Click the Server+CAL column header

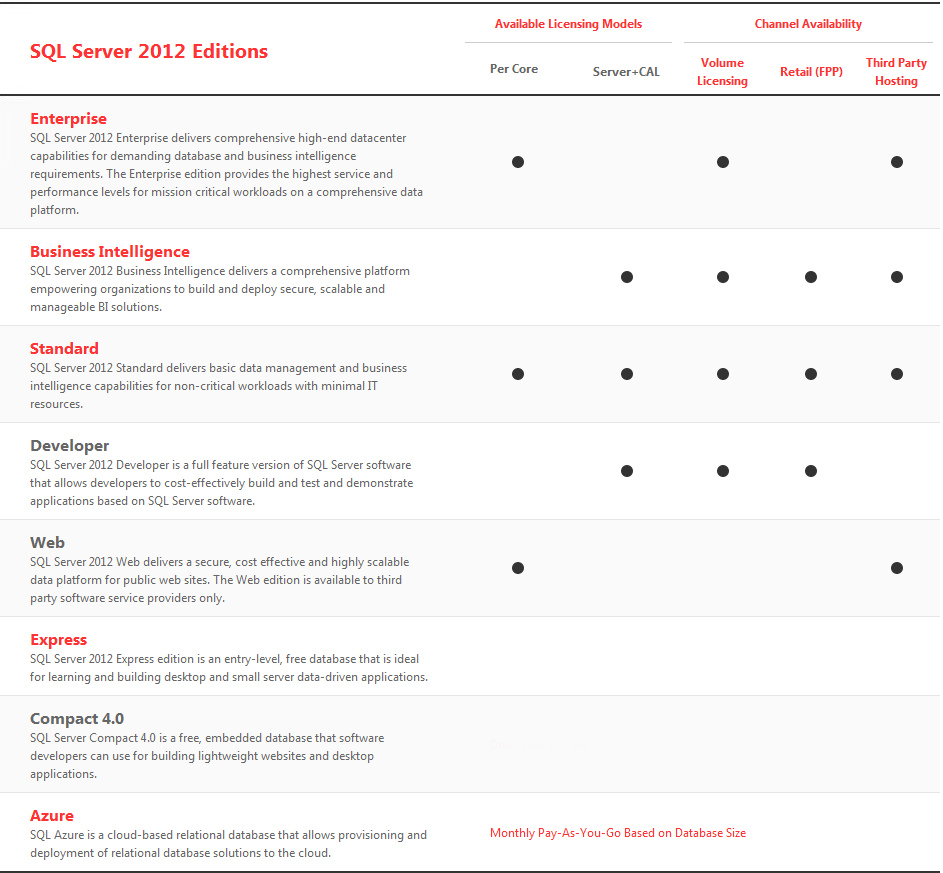click(x=626, y=72)
